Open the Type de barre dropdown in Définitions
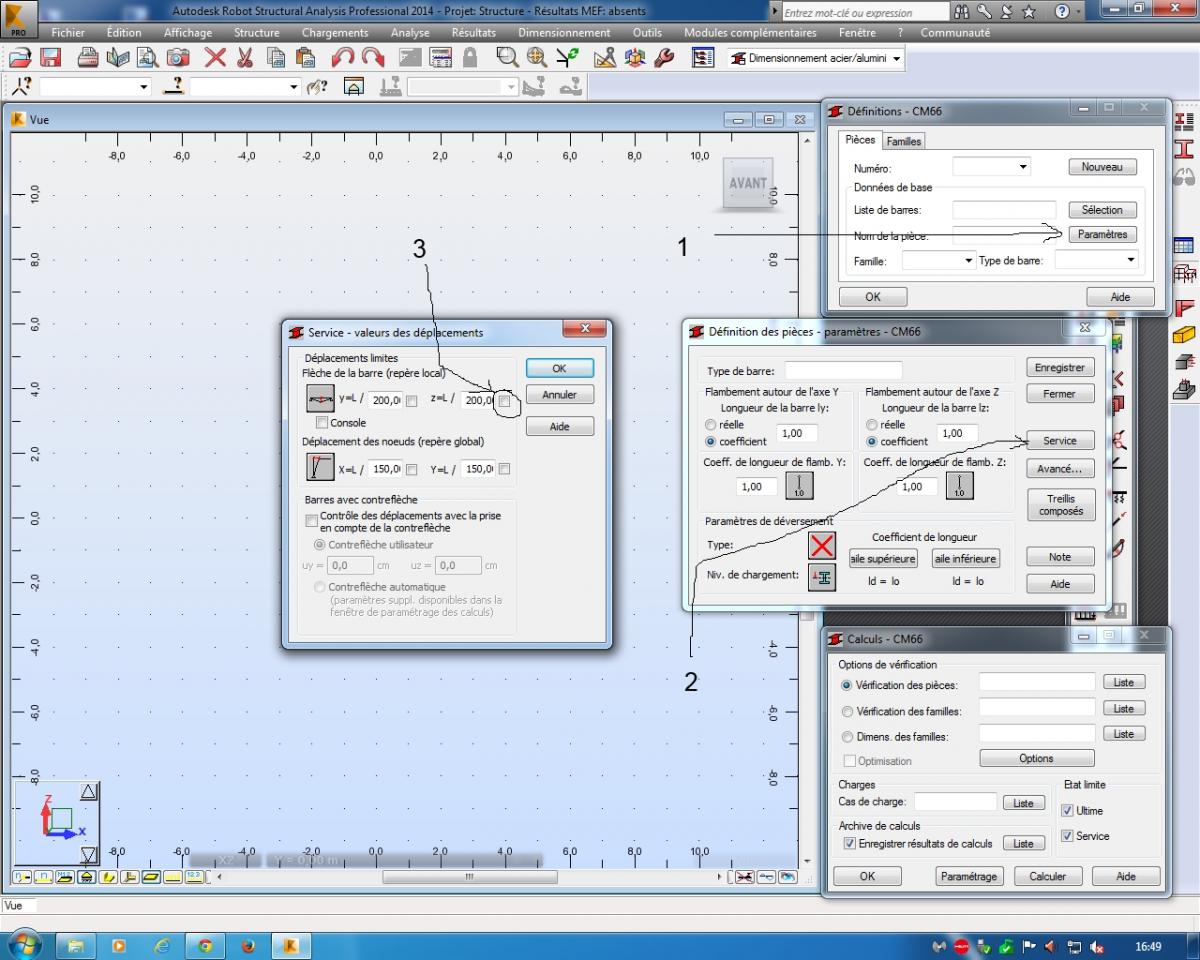Viewport: 1200px width, 960px height. 1131,260
